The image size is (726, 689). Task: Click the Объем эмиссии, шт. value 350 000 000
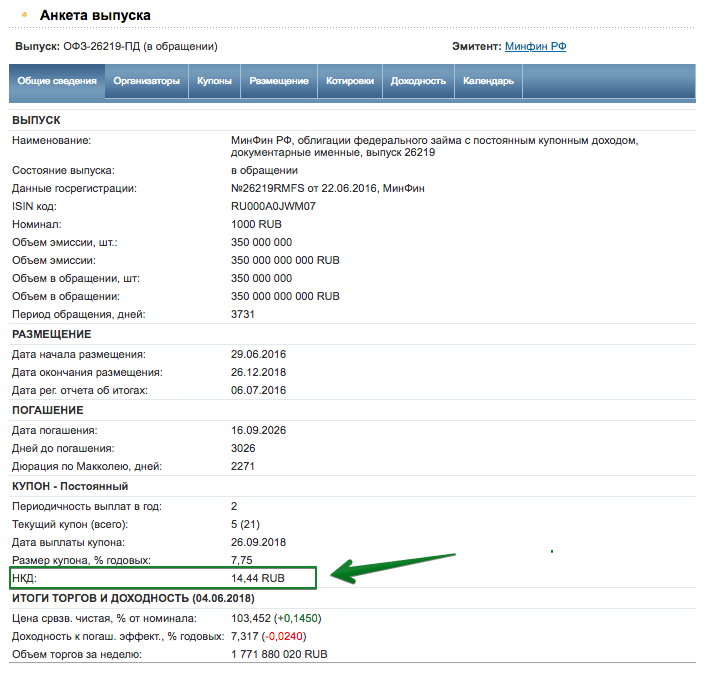[262, 242]
